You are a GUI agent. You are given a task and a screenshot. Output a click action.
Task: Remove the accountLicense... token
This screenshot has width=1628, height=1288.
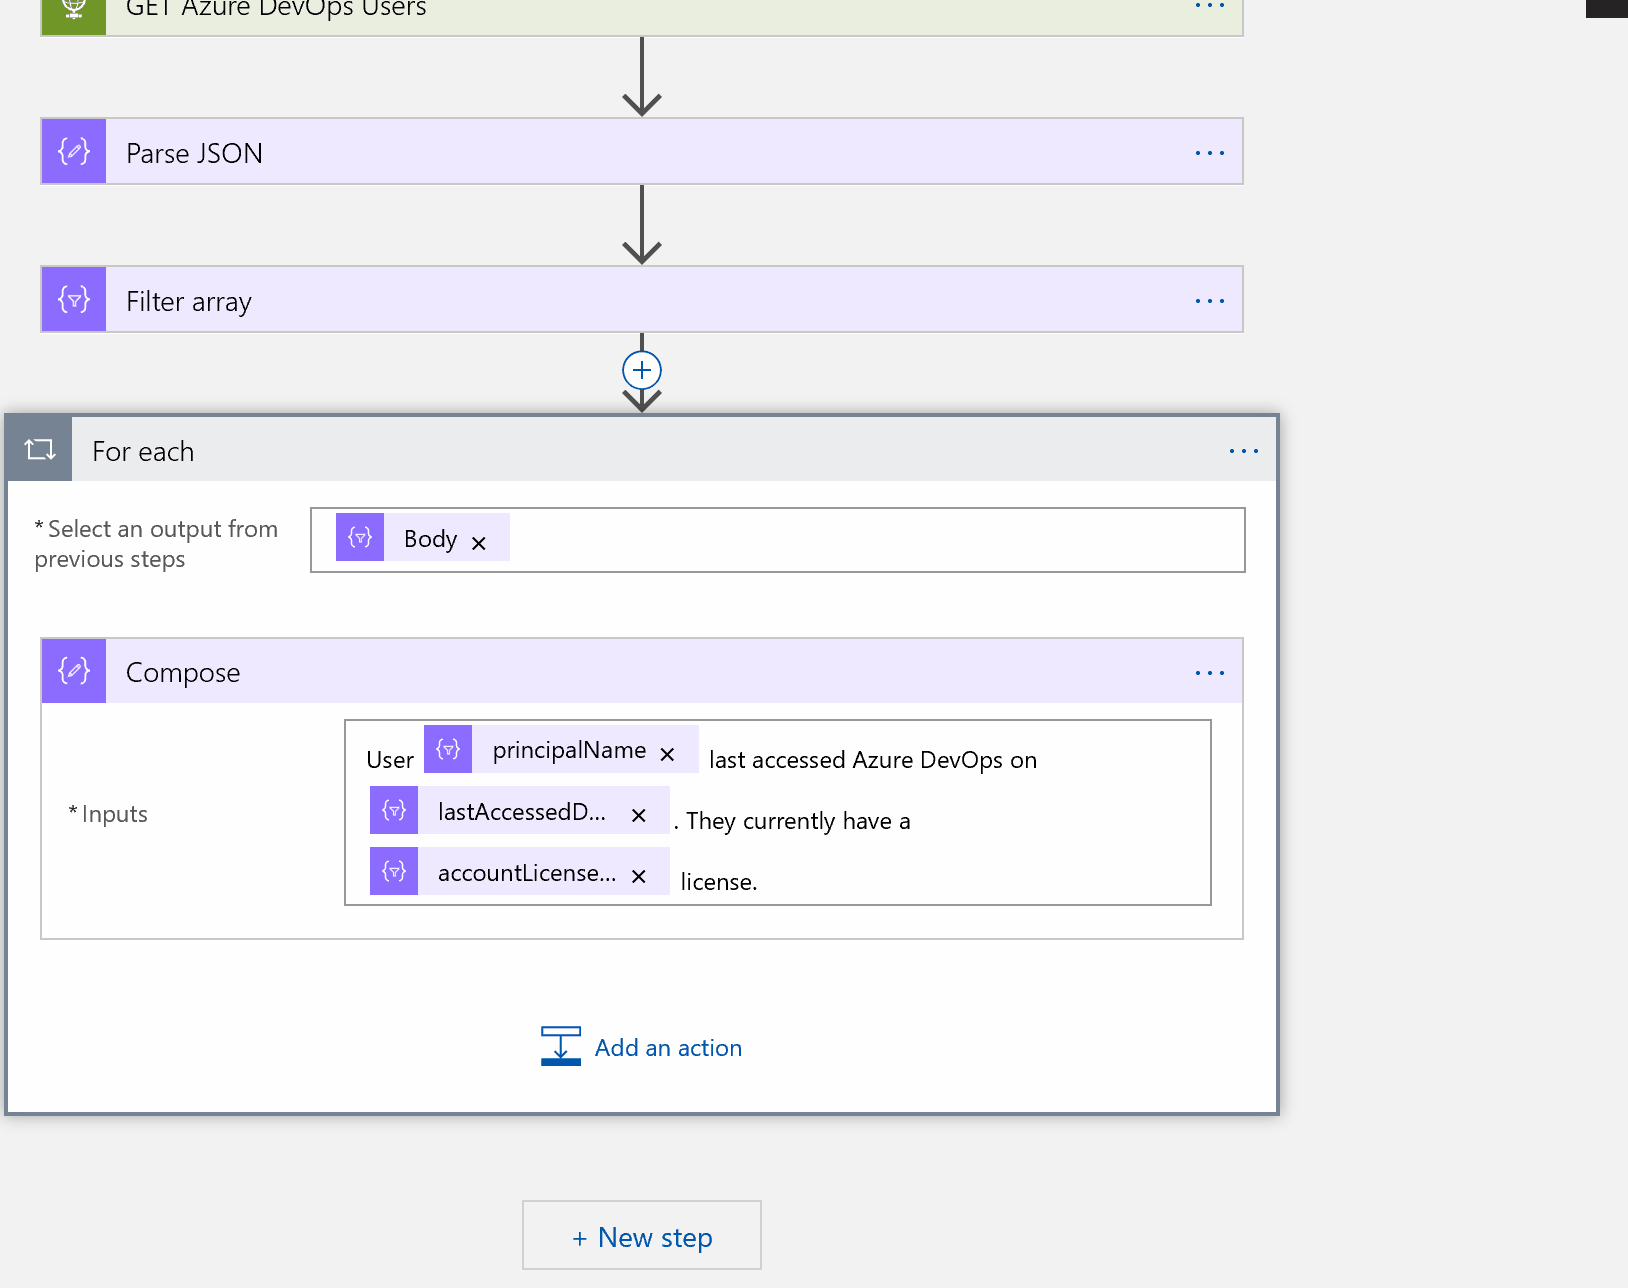[x=639, y=877]
